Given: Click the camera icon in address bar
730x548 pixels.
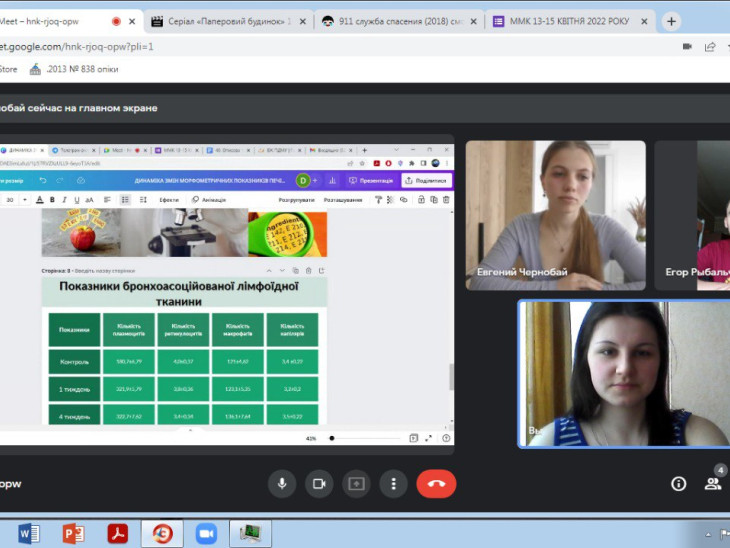Looking at the screenshot, I should click(687, 47).
